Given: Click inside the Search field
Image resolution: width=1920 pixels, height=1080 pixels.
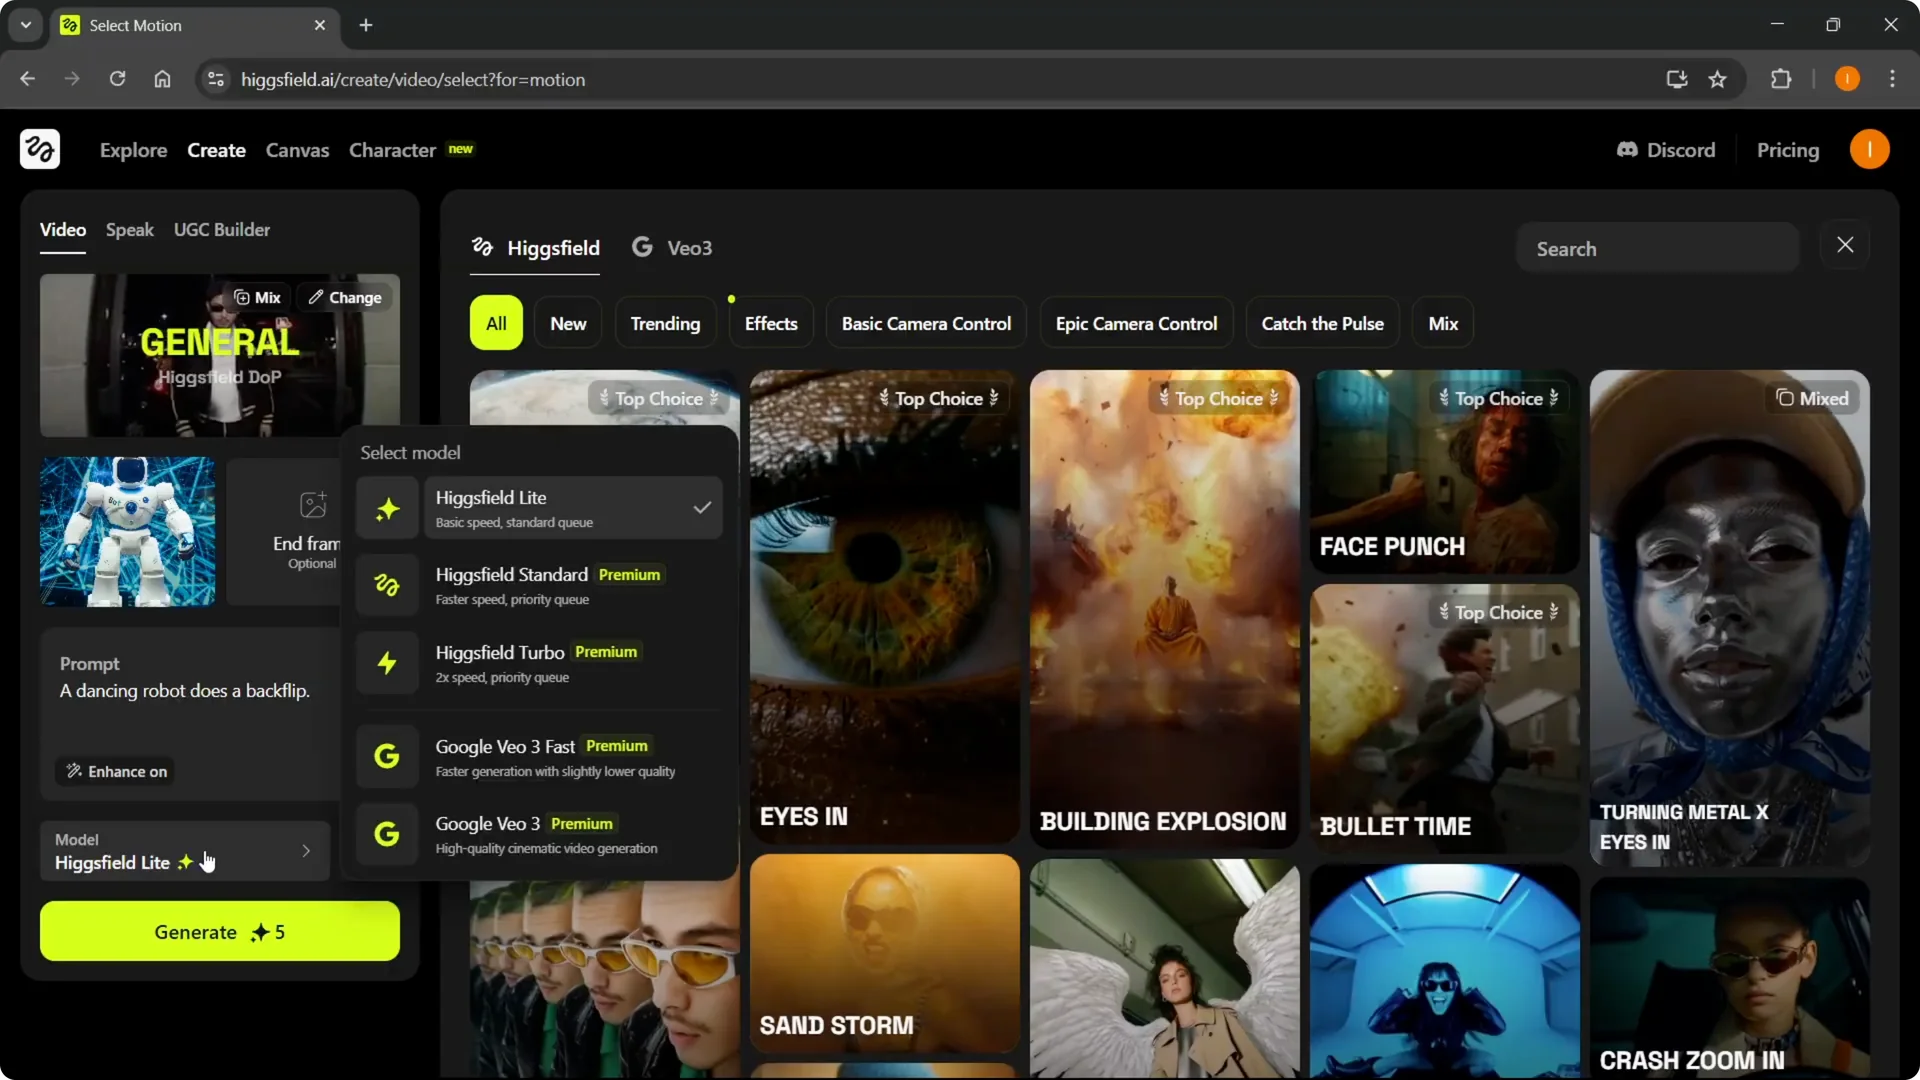Looking at the screenshot, I should 1656,248.
